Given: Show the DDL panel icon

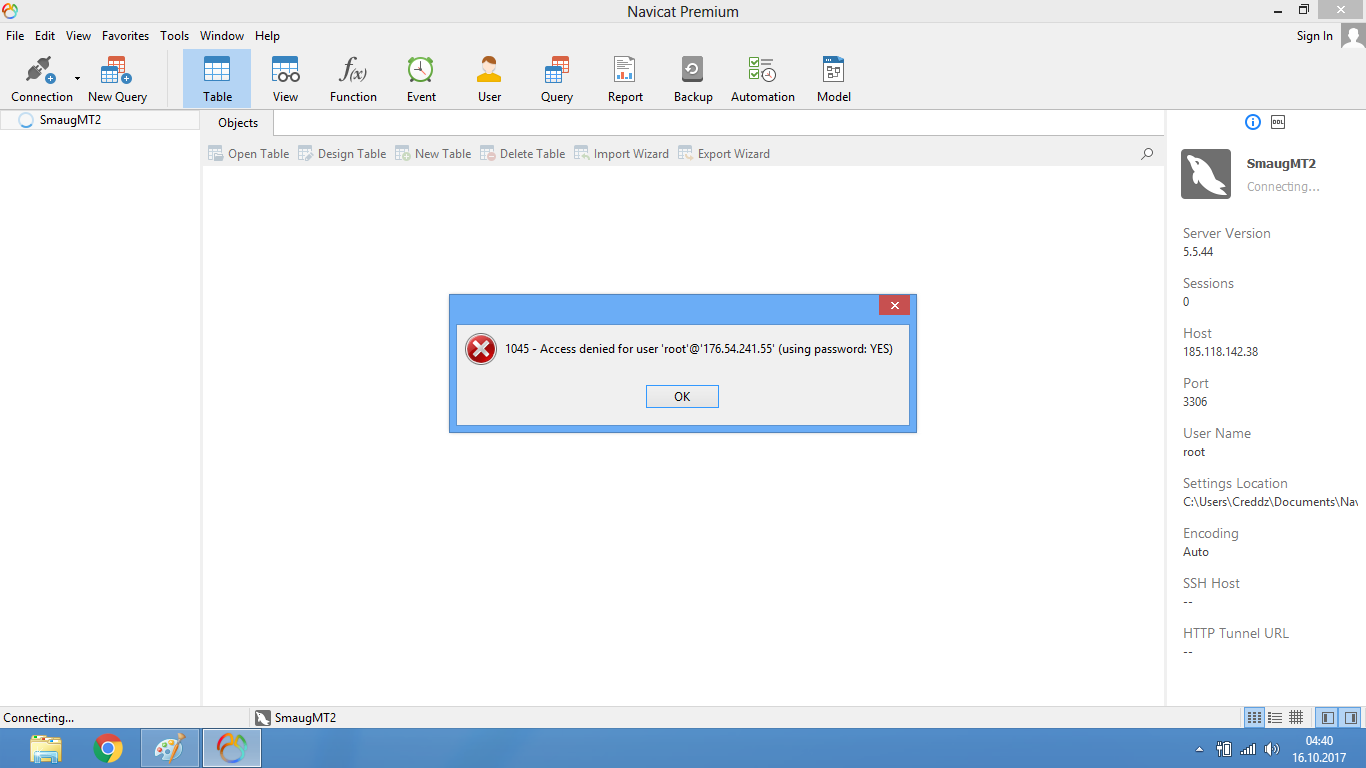Looking at the screenshot, I should (1278, 122).
